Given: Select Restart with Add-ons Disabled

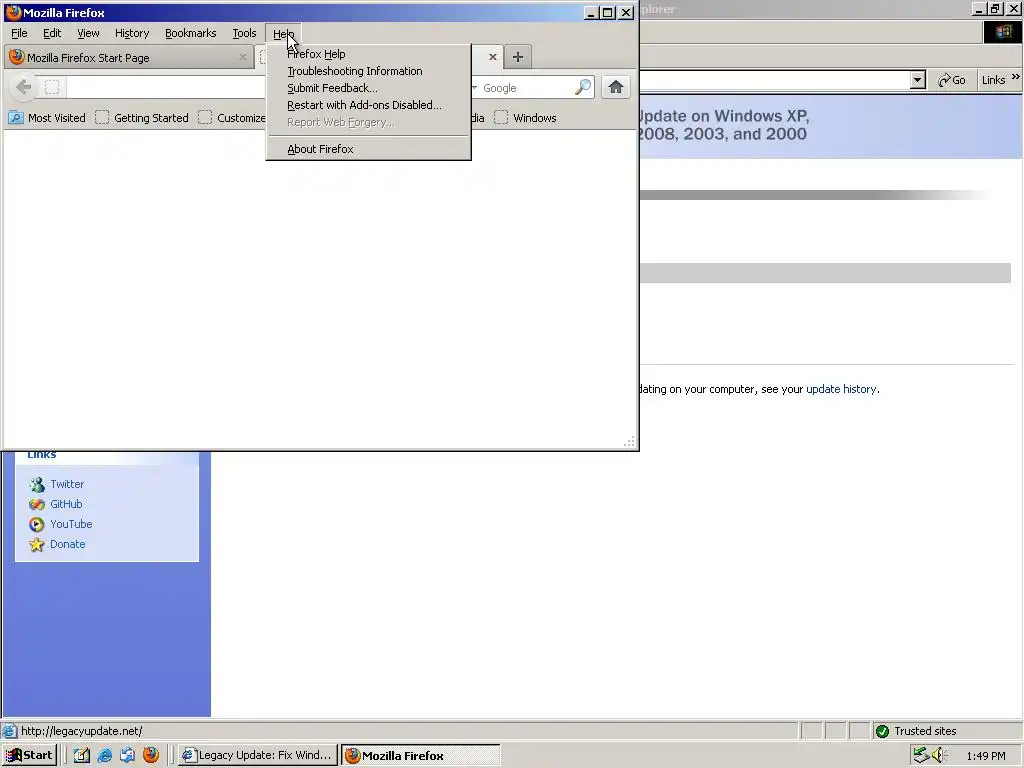Looking at the screenshot, I should (x=364, y=105).
